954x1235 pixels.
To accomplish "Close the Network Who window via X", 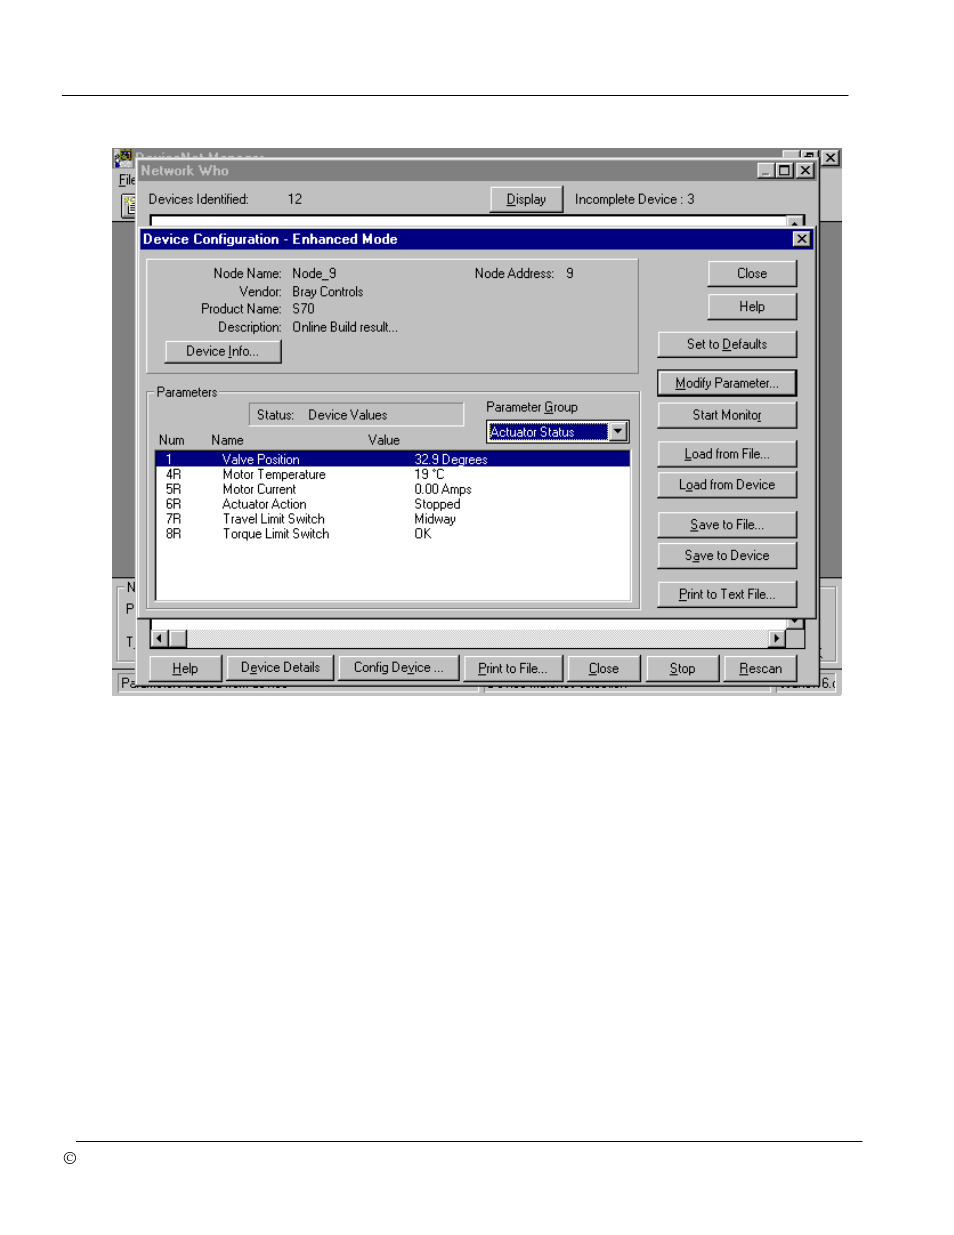I will tap(805, 171).
